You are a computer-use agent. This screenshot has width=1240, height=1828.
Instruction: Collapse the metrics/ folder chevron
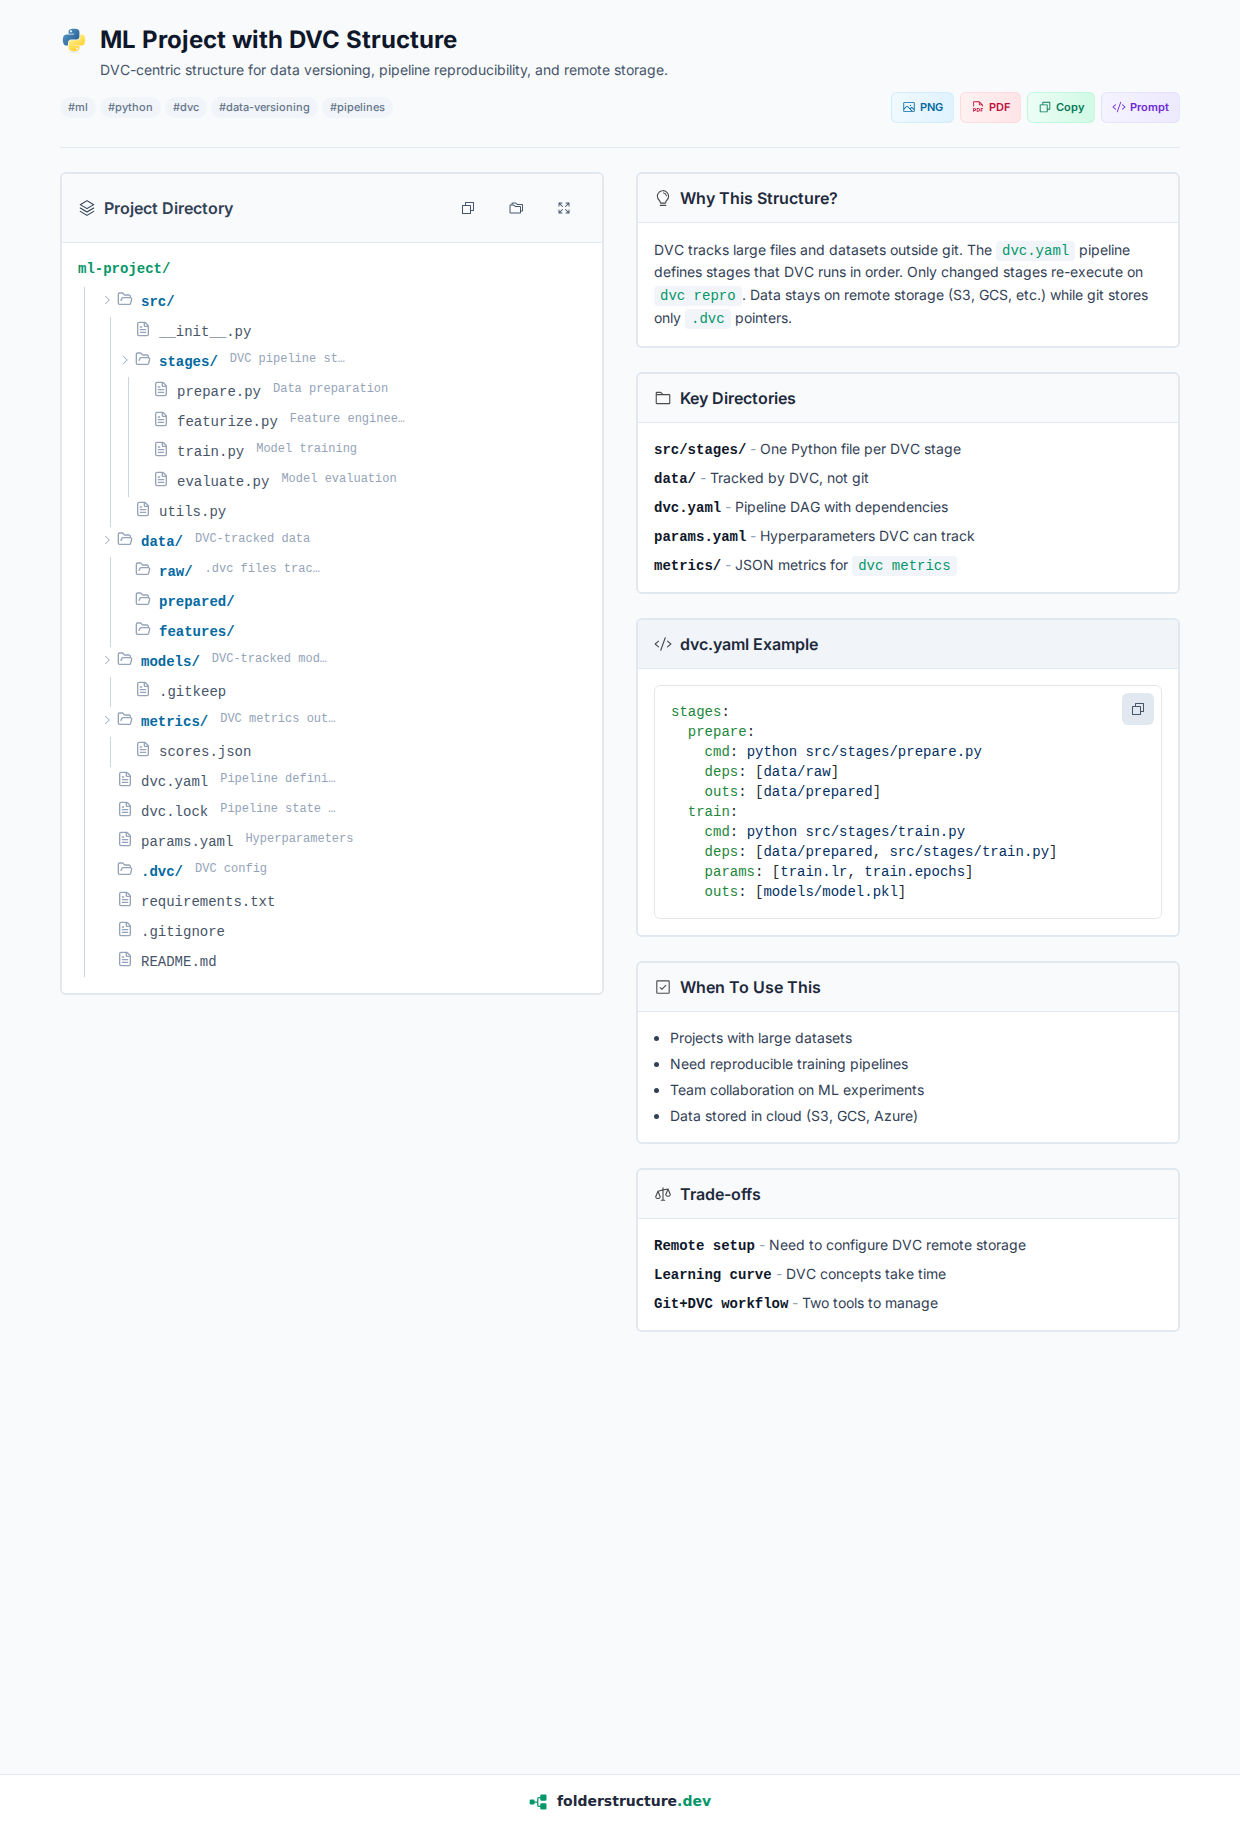(x=107, y=720)
